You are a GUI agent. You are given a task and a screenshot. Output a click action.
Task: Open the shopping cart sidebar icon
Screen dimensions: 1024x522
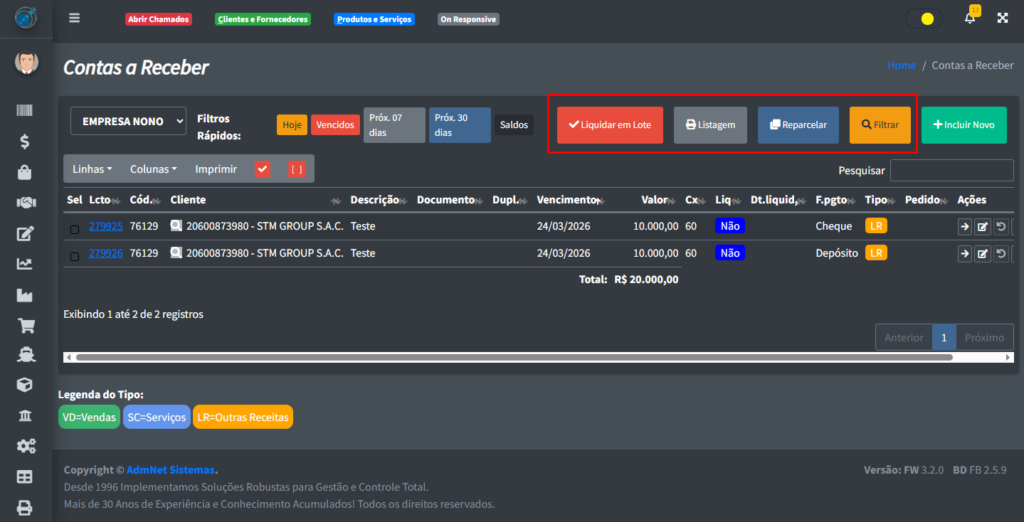[x=25, y=325]
